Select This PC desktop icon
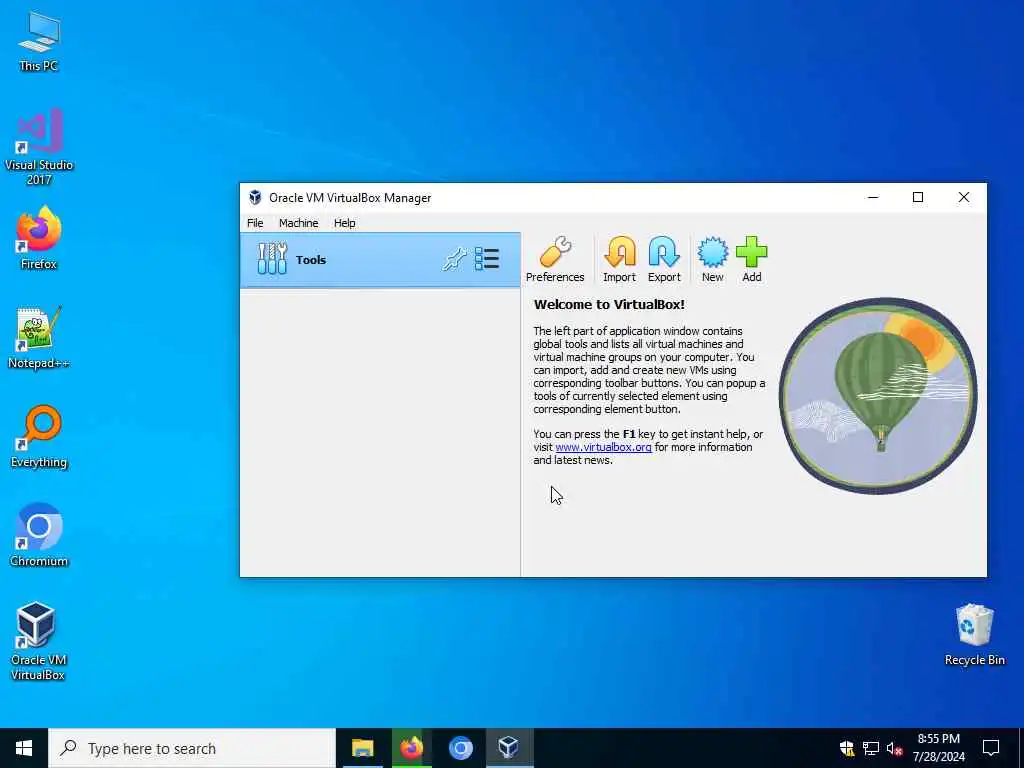The image size is (1024, 768). (x=39, y=41)
